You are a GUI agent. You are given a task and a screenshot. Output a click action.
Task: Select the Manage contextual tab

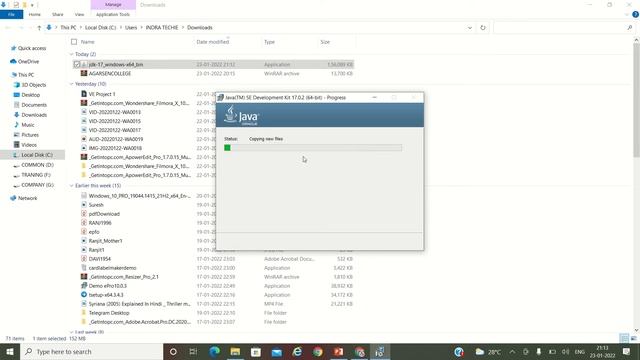pyautogui.click(x=113, y=5)
